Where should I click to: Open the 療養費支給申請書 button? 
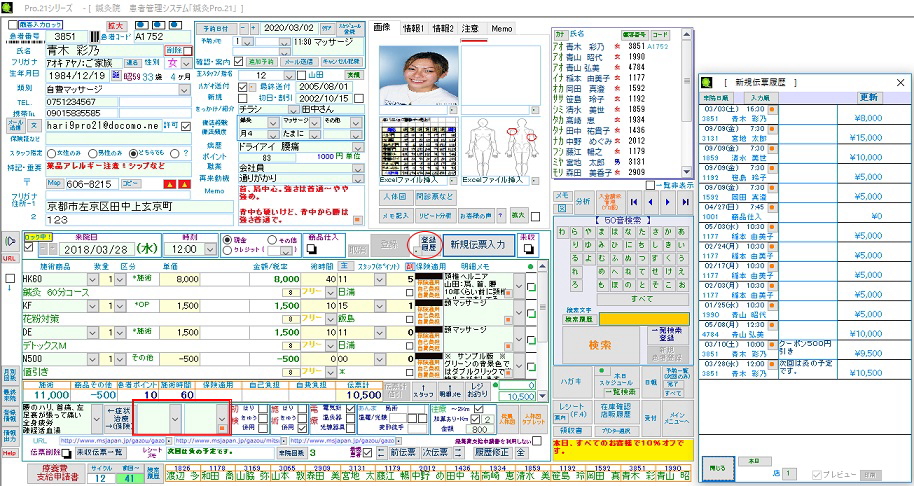[x=56, y=474]
